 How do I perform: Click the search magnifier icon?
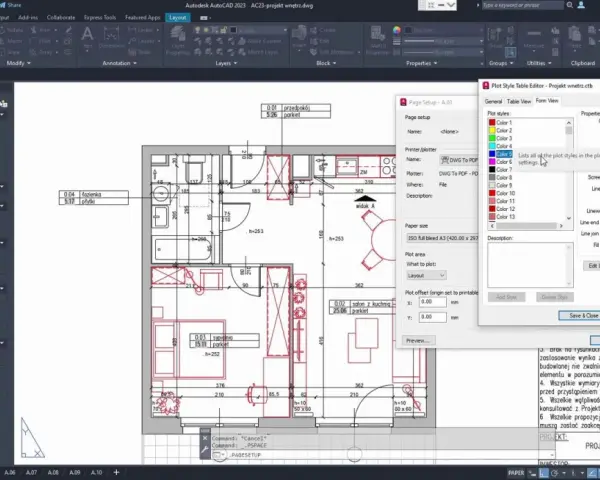(569, 5)
